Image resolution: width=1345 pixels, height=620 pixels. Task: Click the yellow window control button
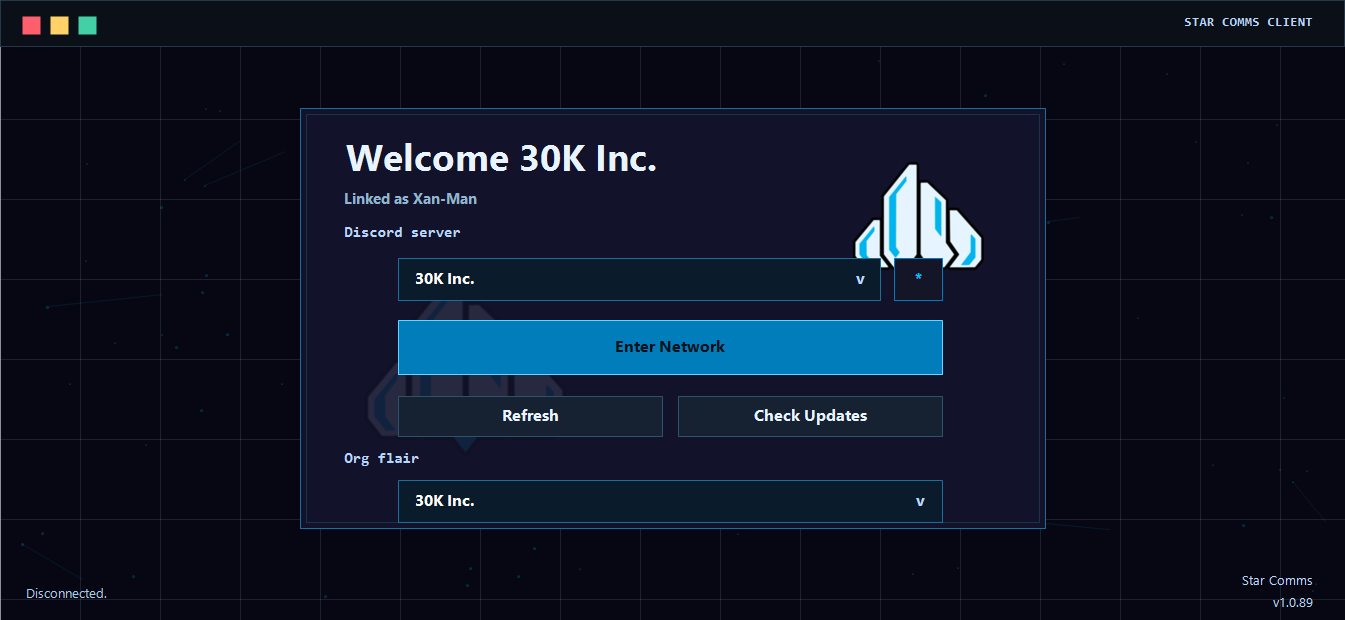click(x=60, y=25)
